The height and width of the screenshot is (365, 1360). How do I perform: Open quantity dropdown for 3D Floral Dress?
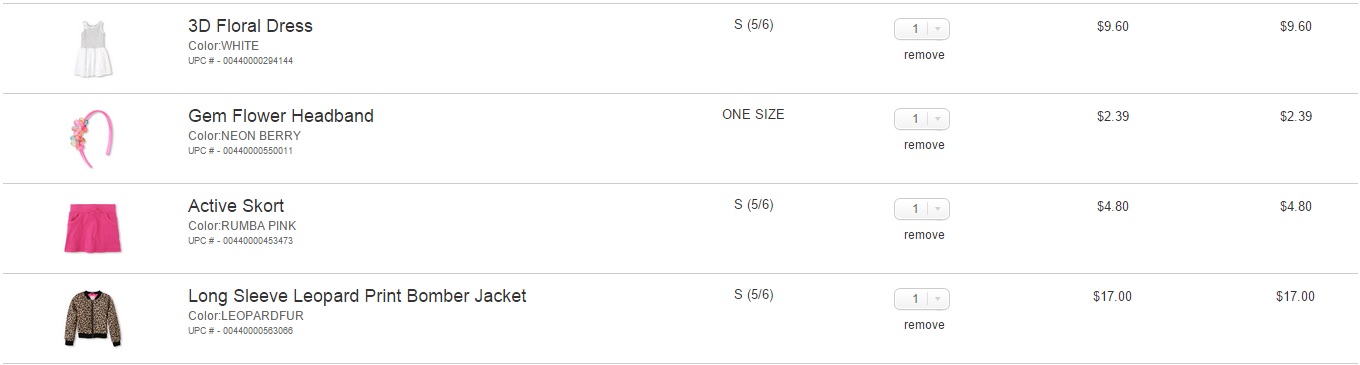click(x=921, y=29)
